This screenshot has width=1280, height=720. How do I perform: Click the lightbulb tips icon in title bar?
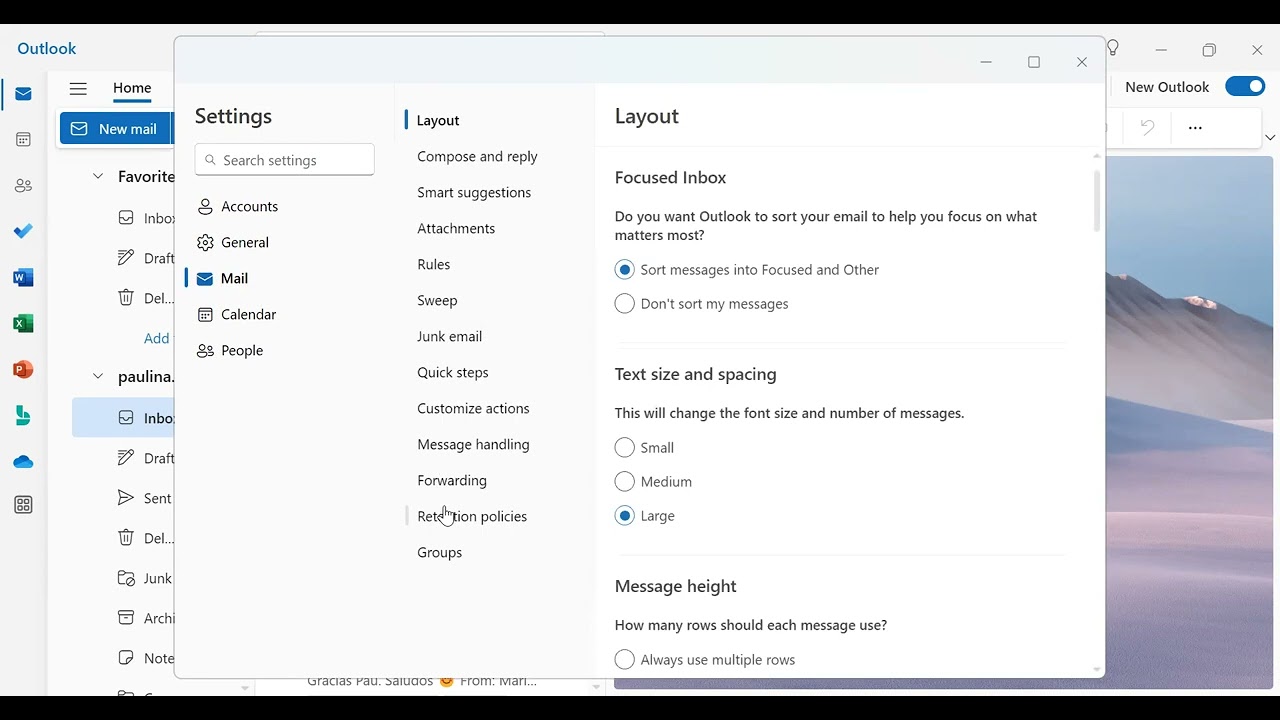(1113, 48)
